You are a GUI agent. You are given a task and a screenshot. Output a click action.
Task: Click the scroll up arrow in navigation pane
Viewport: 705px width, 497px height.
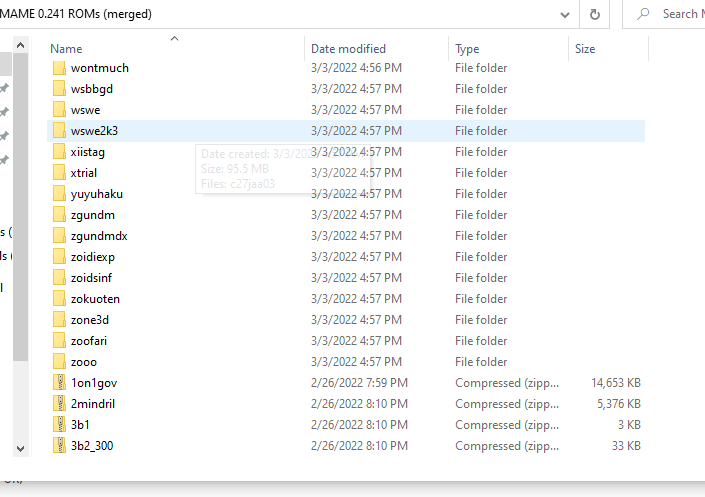[x=20, y=45]
